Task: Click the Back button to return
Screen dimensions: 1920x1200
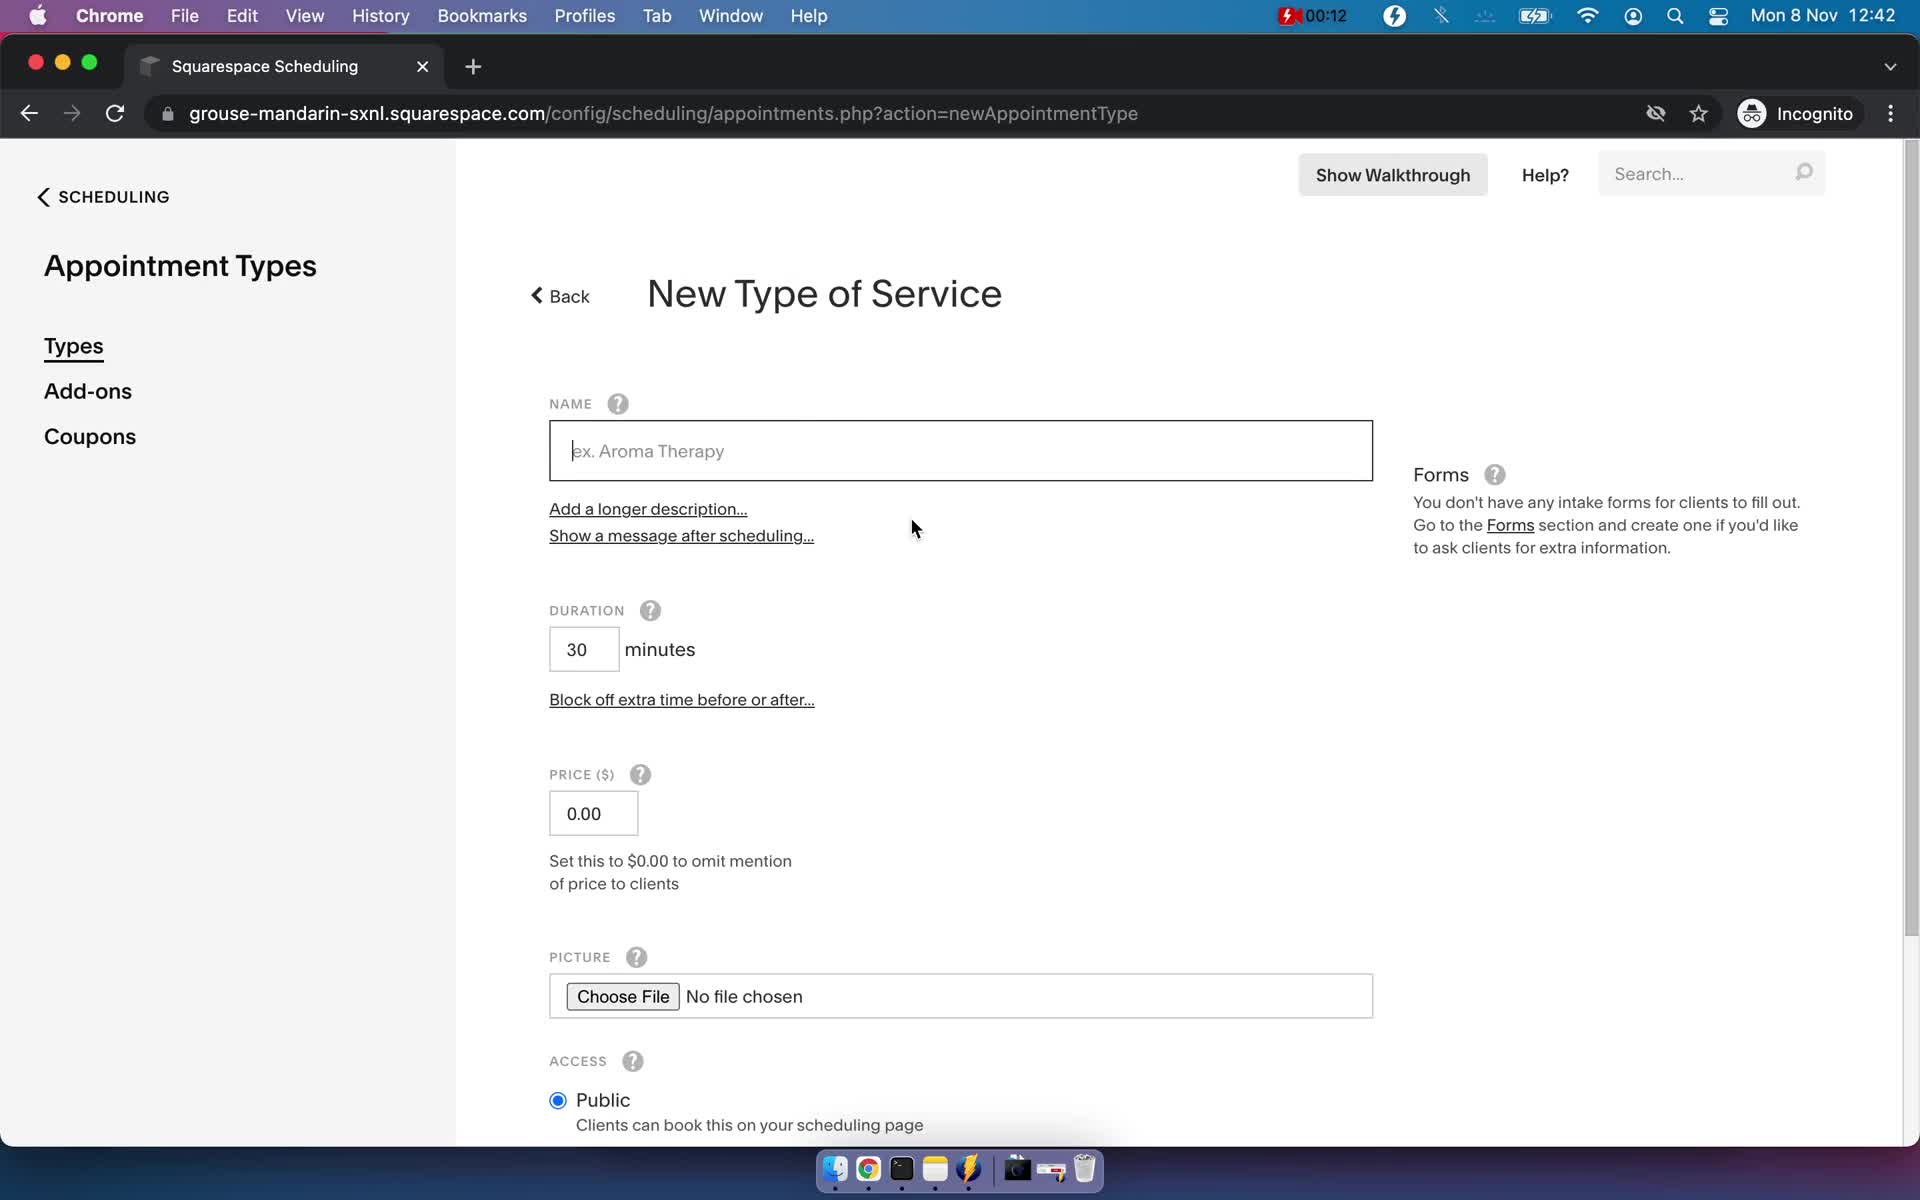Action: pyautogui.click(x=560, y=294)
